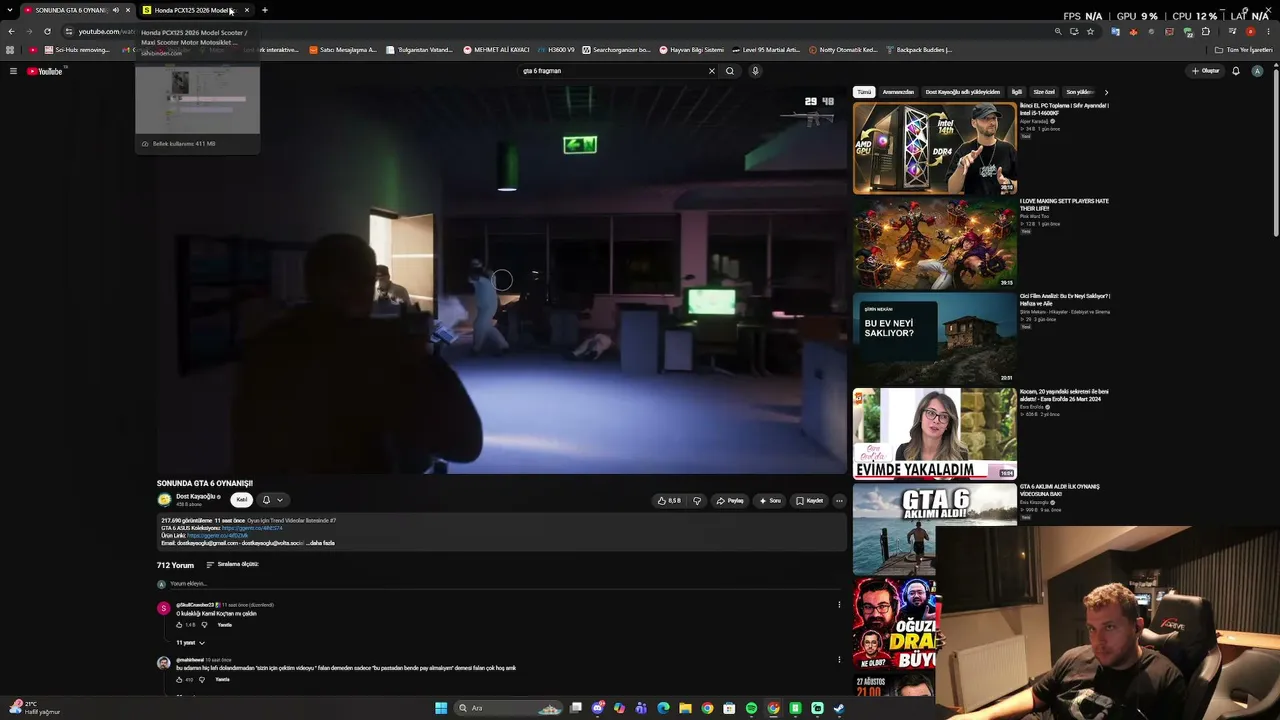Open the Chrome three-dot menu

point(1269,31)
